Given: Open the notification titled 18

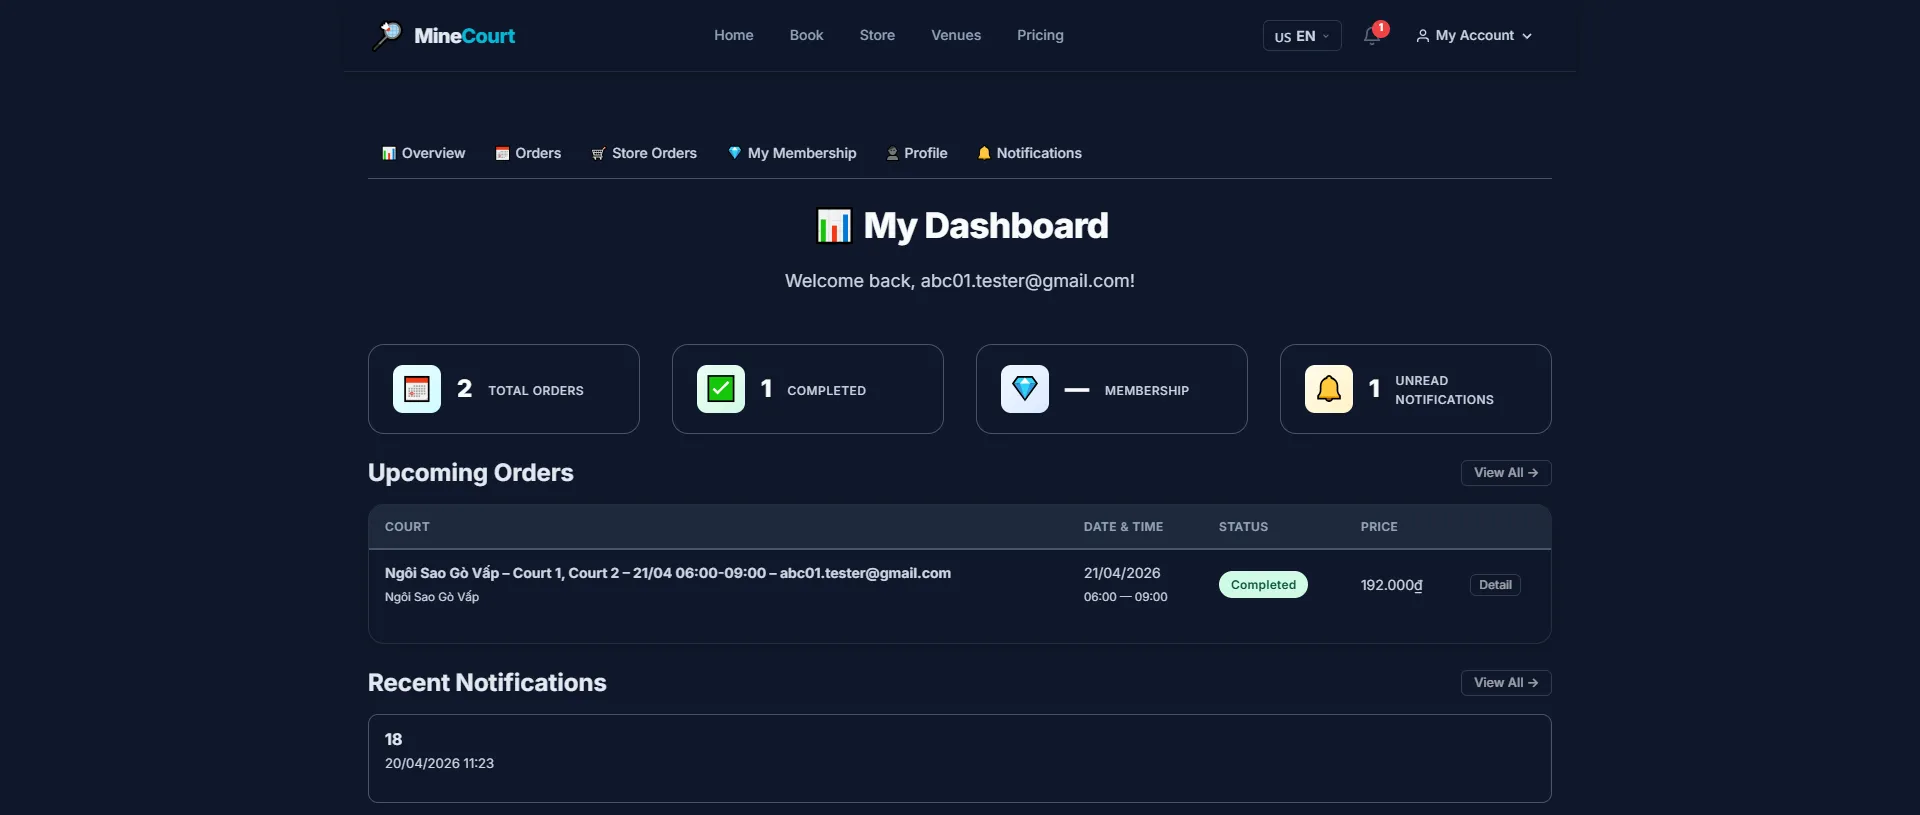Looking at the screenshot, I should (960, 758).
